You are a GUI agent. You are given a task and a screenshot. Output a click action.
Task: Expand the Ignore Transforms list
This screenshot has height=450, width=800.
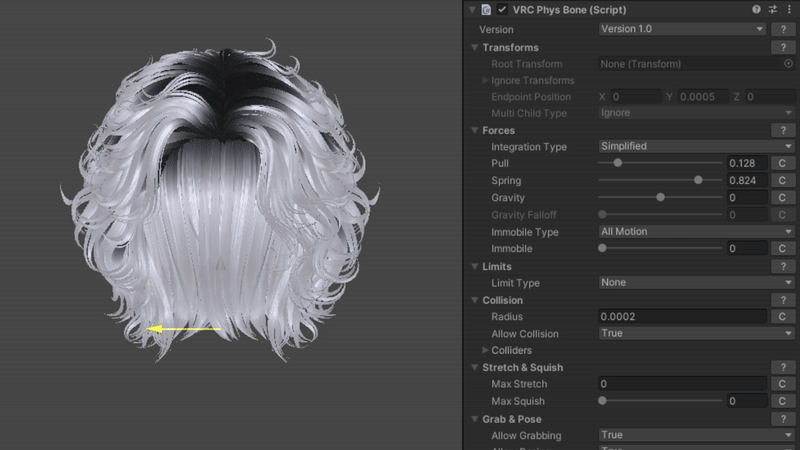tap(485, 81)
